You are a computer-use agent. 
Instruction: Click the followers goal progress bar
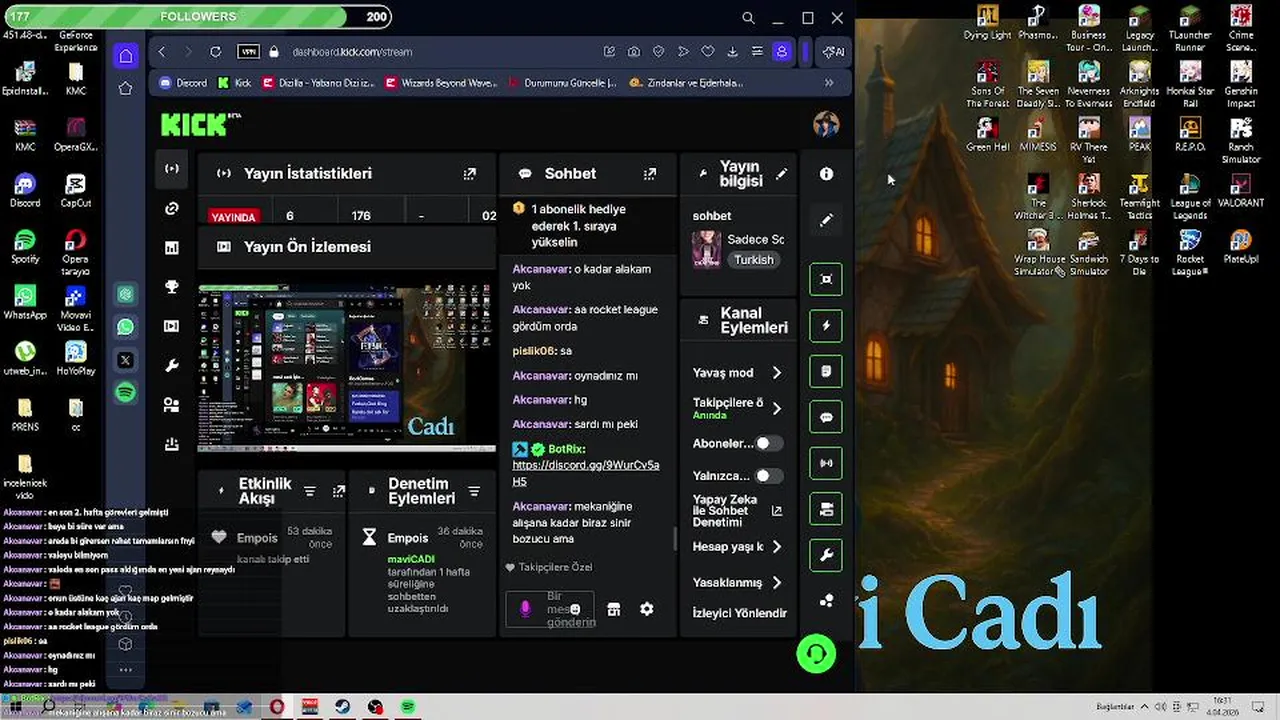coord(196,17)
